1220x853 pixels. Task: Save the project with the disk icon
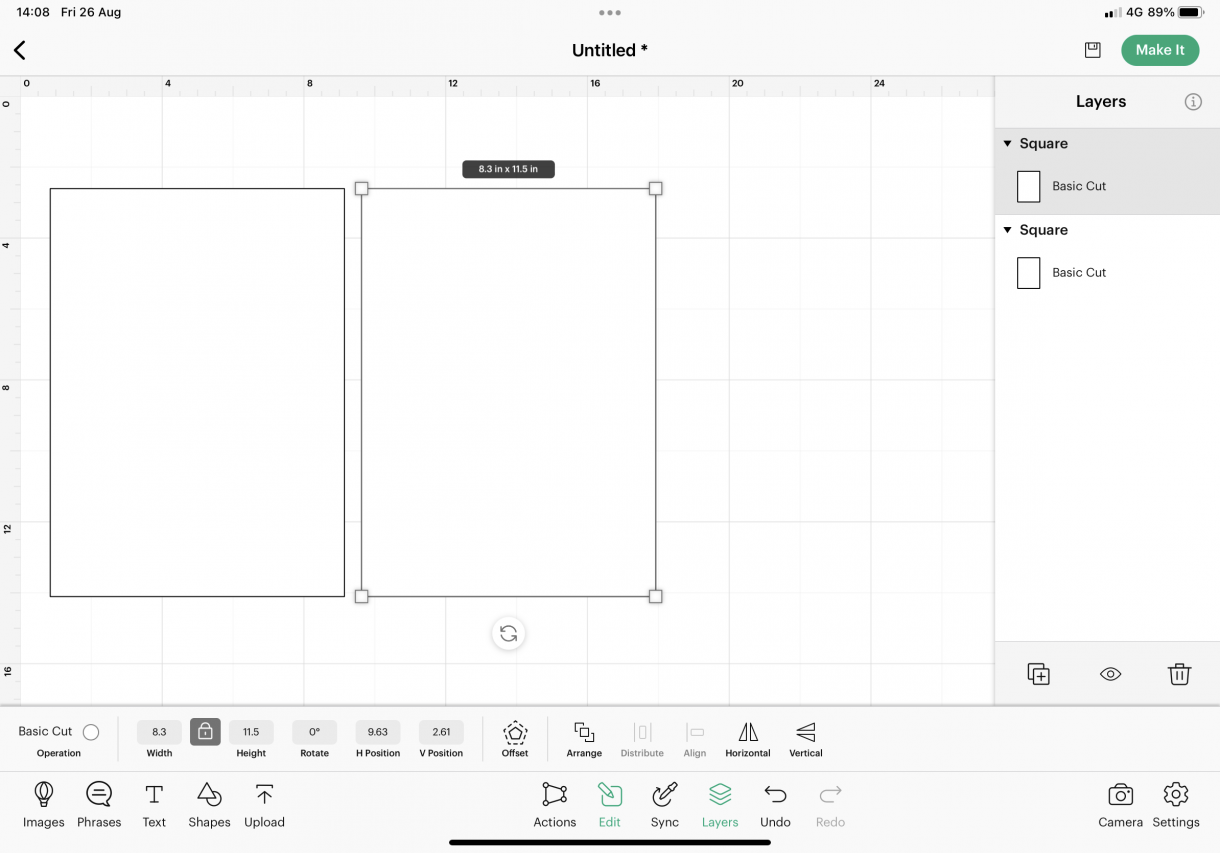[1092, 50]
